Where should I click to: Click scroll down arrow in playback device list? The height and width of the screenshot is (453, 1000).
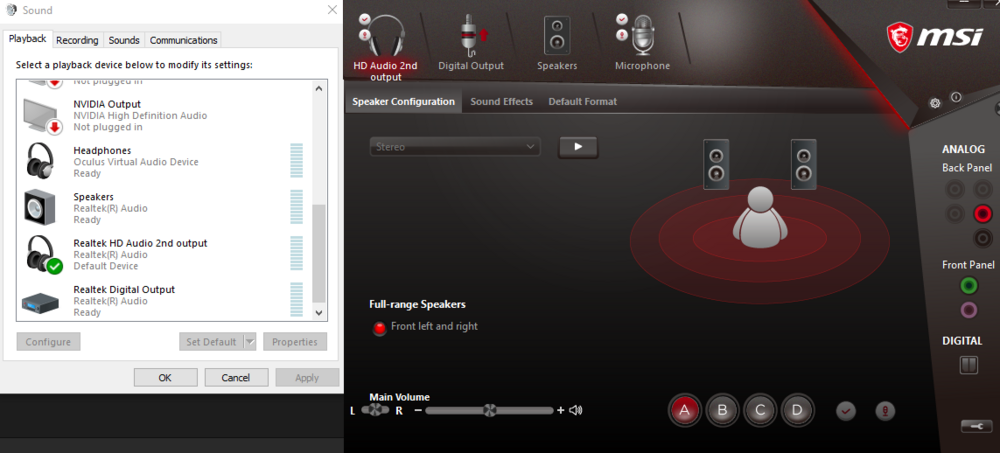coord(319,313)
